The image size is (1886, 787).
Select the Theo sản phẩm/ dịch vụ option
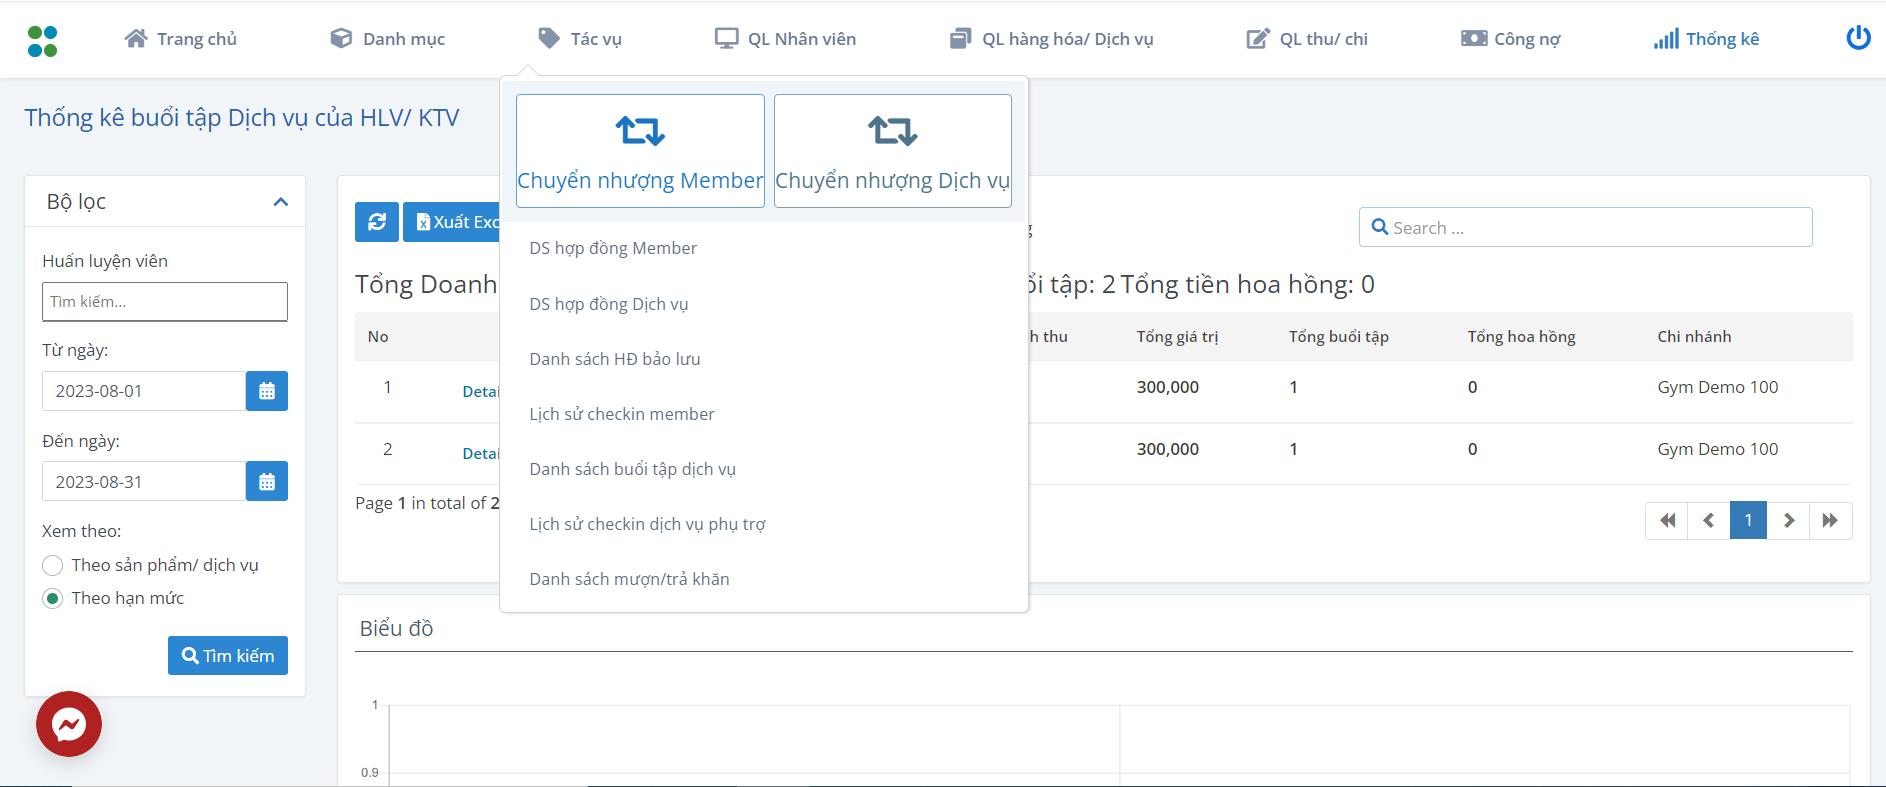click(x=53, y=566)
